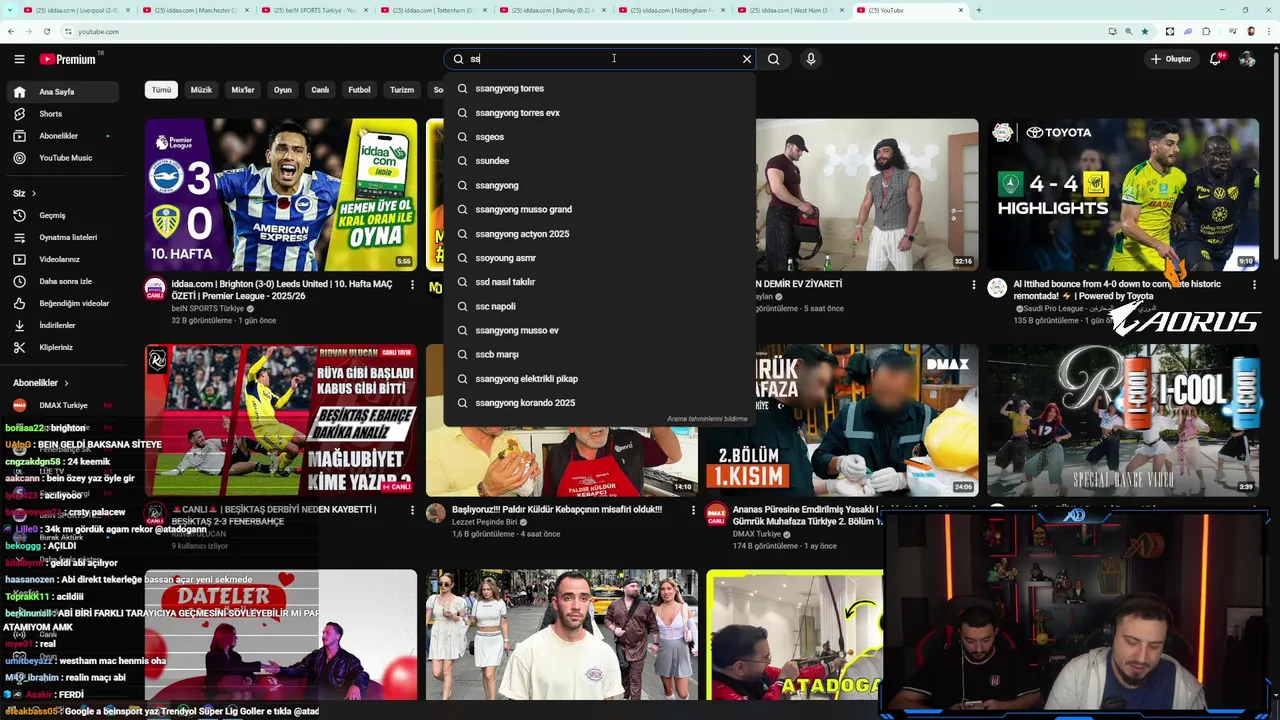This screenshot has width=1280, height=720.
Task: Click Arama tahminlerini bildirme link
Action: pos(707,419)
